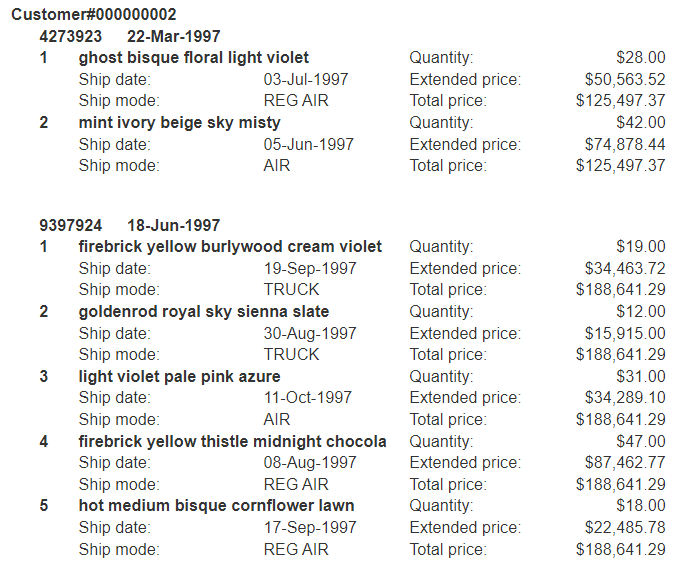Click the $34,463.72 extended price

coord(625,268)
